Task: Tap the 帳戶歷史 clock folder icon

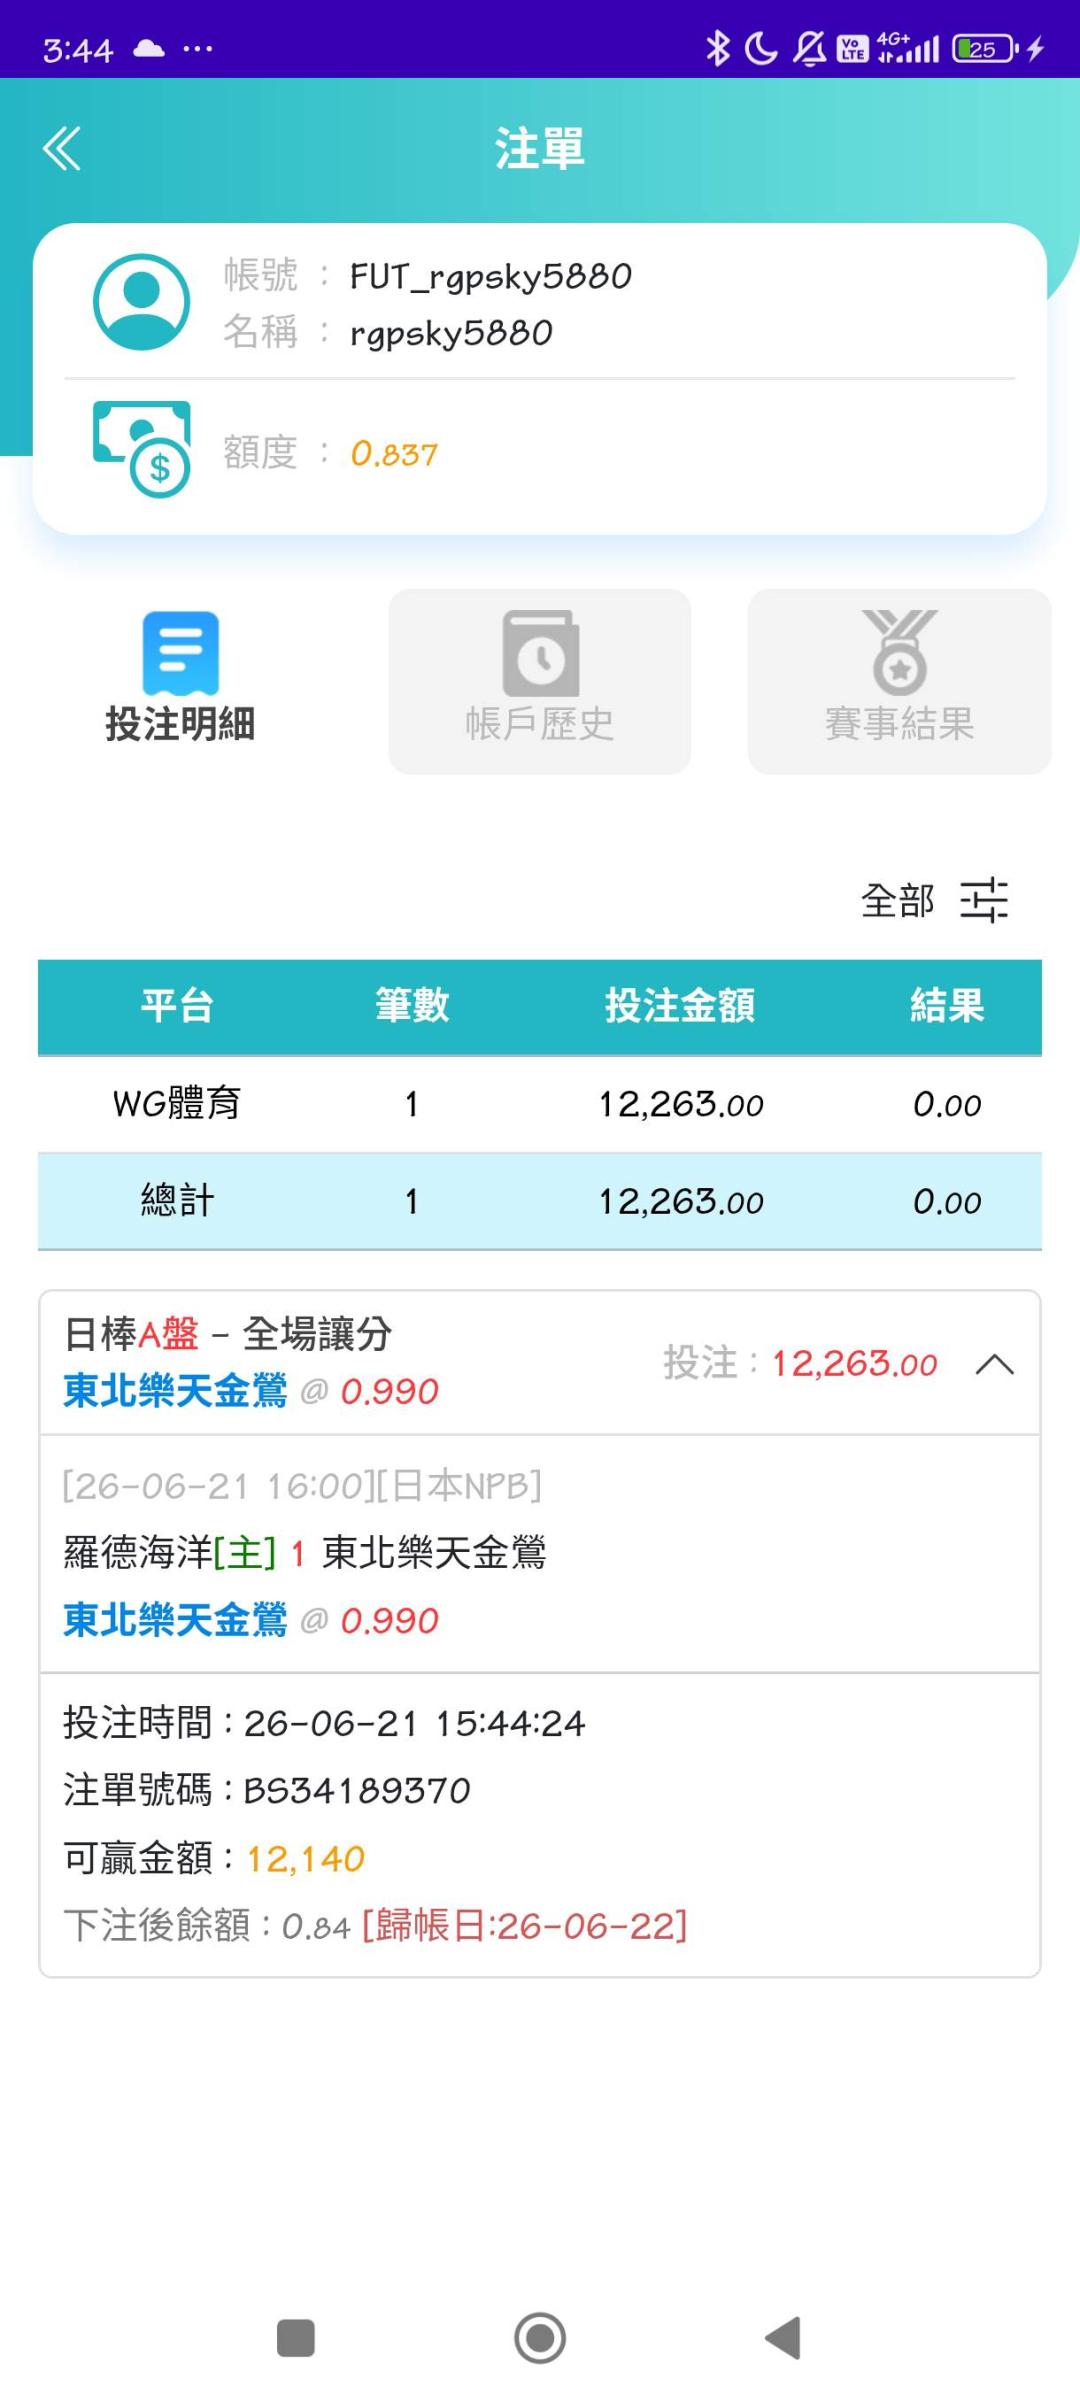Action: (540, 653)
